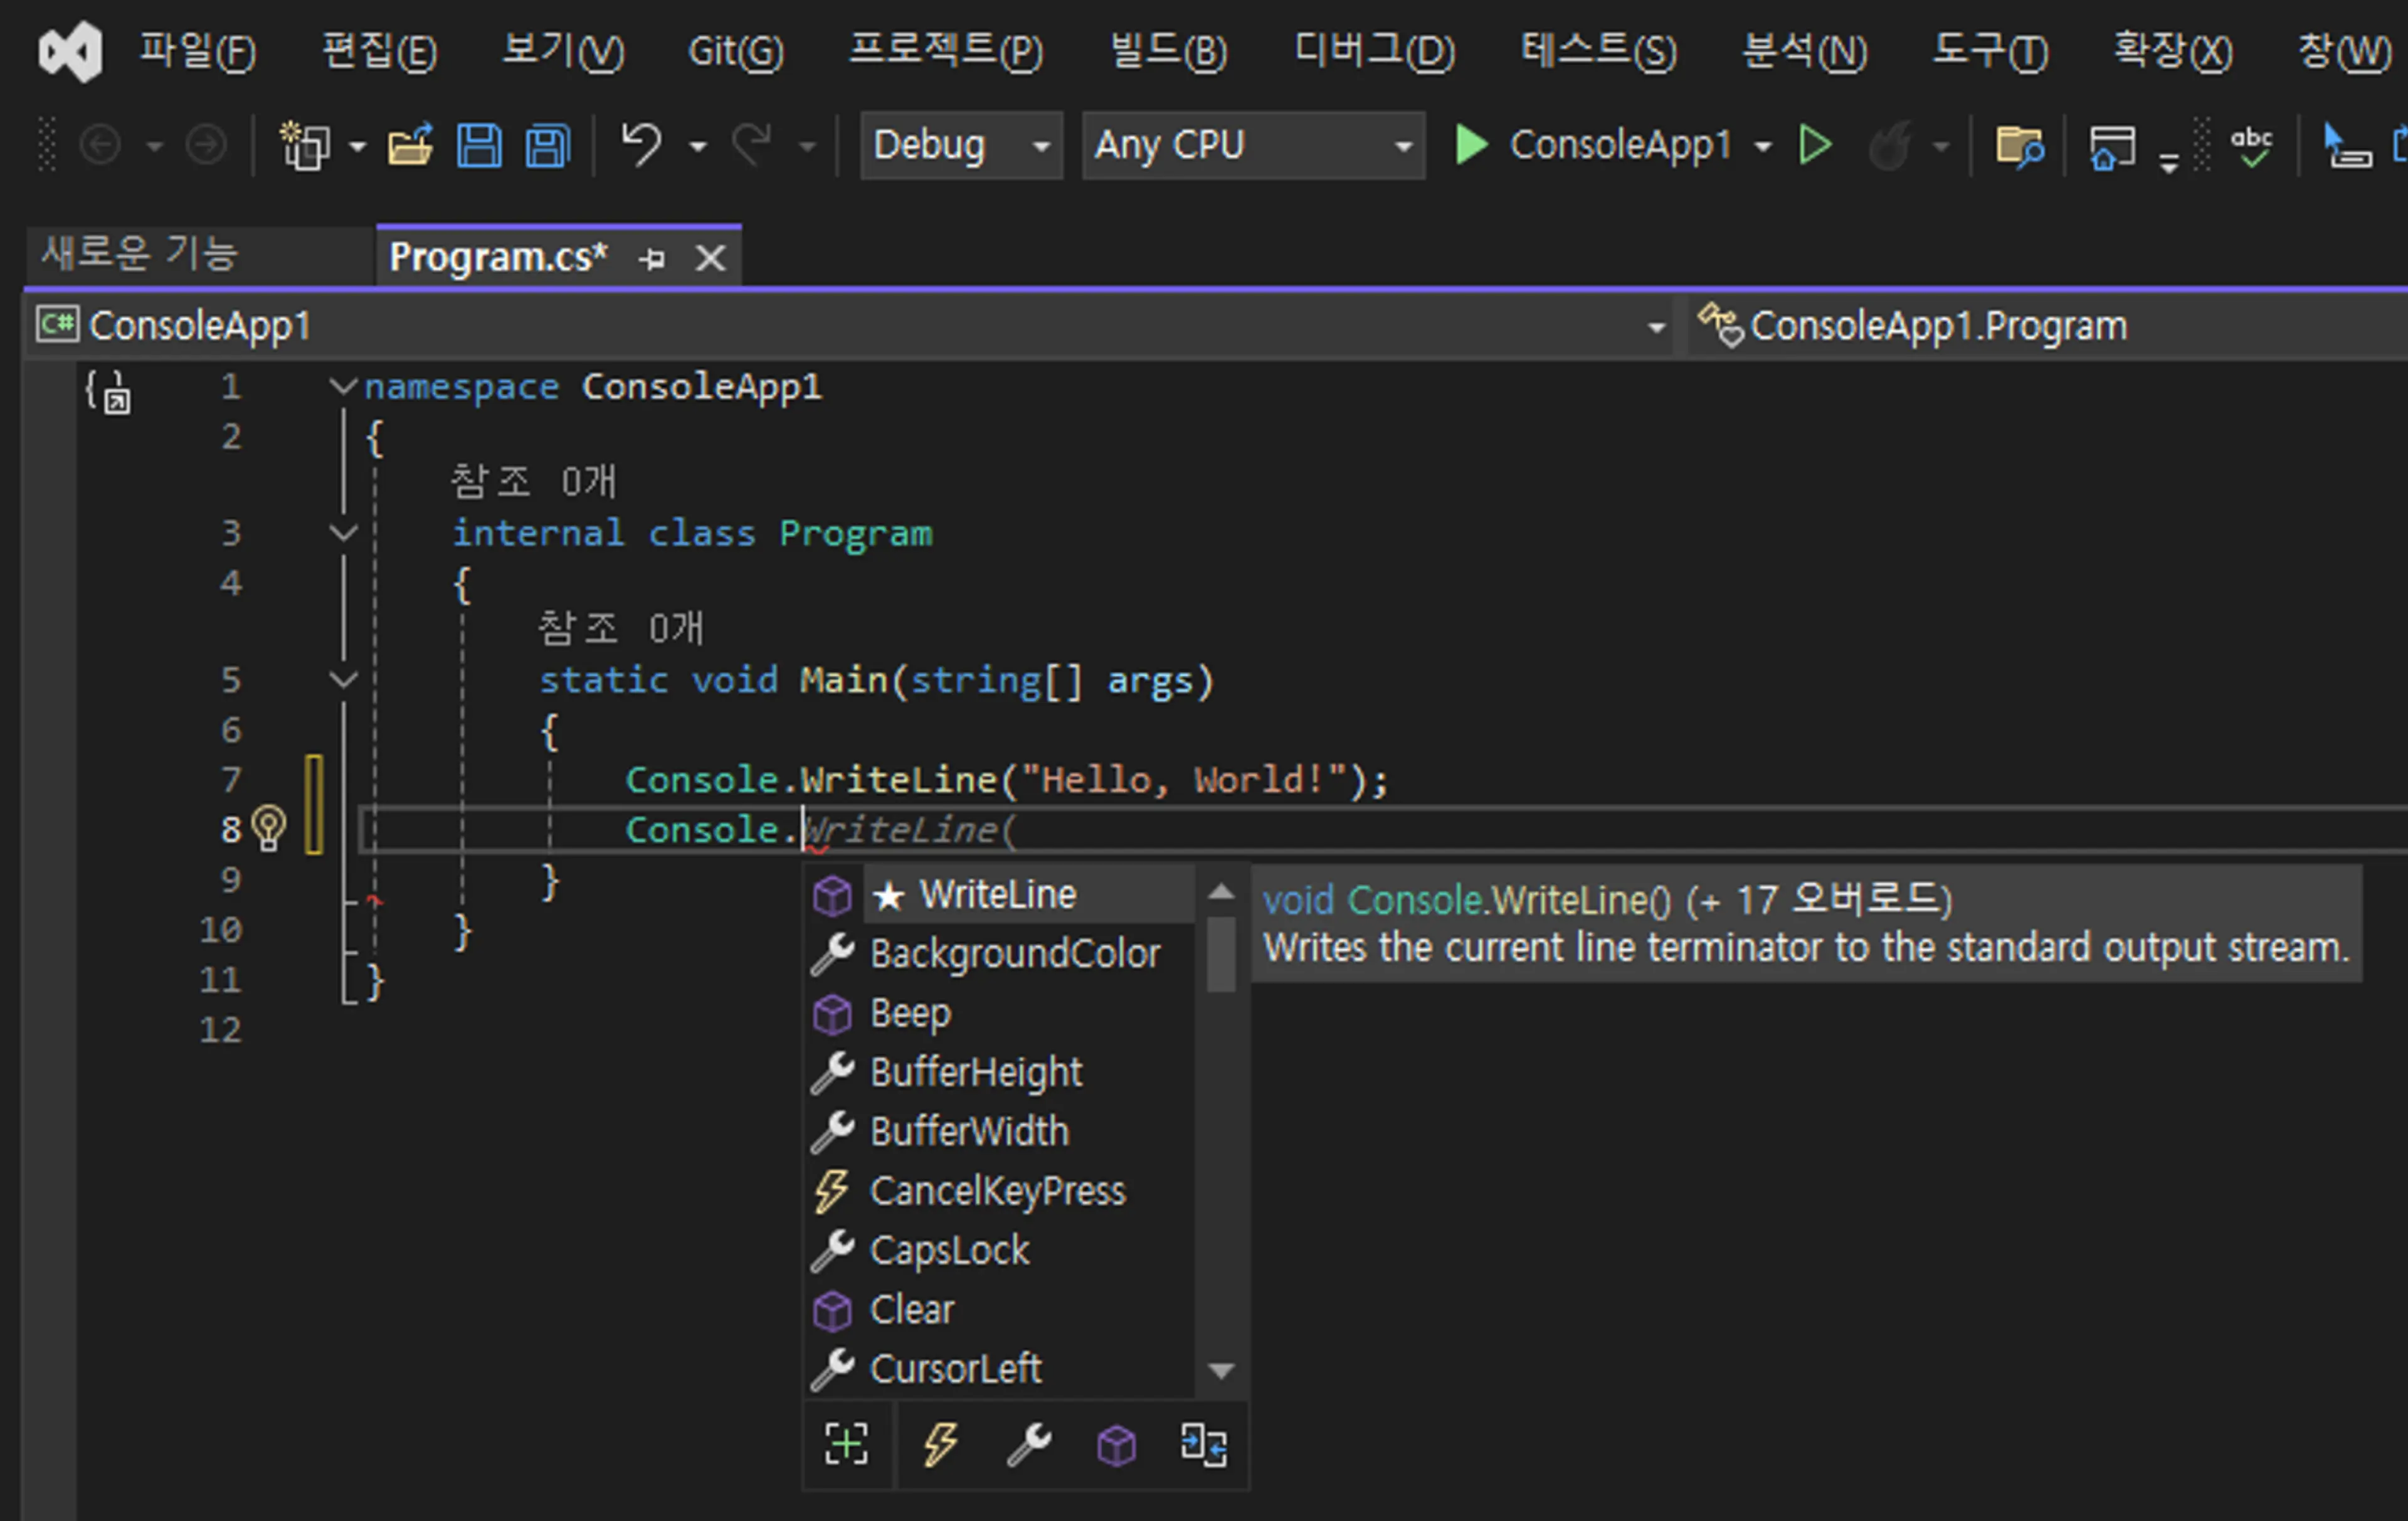This screenshot has height=1521, width=2408.
Task: Open the new item dropdown arrow
Action: click(357, 147)
